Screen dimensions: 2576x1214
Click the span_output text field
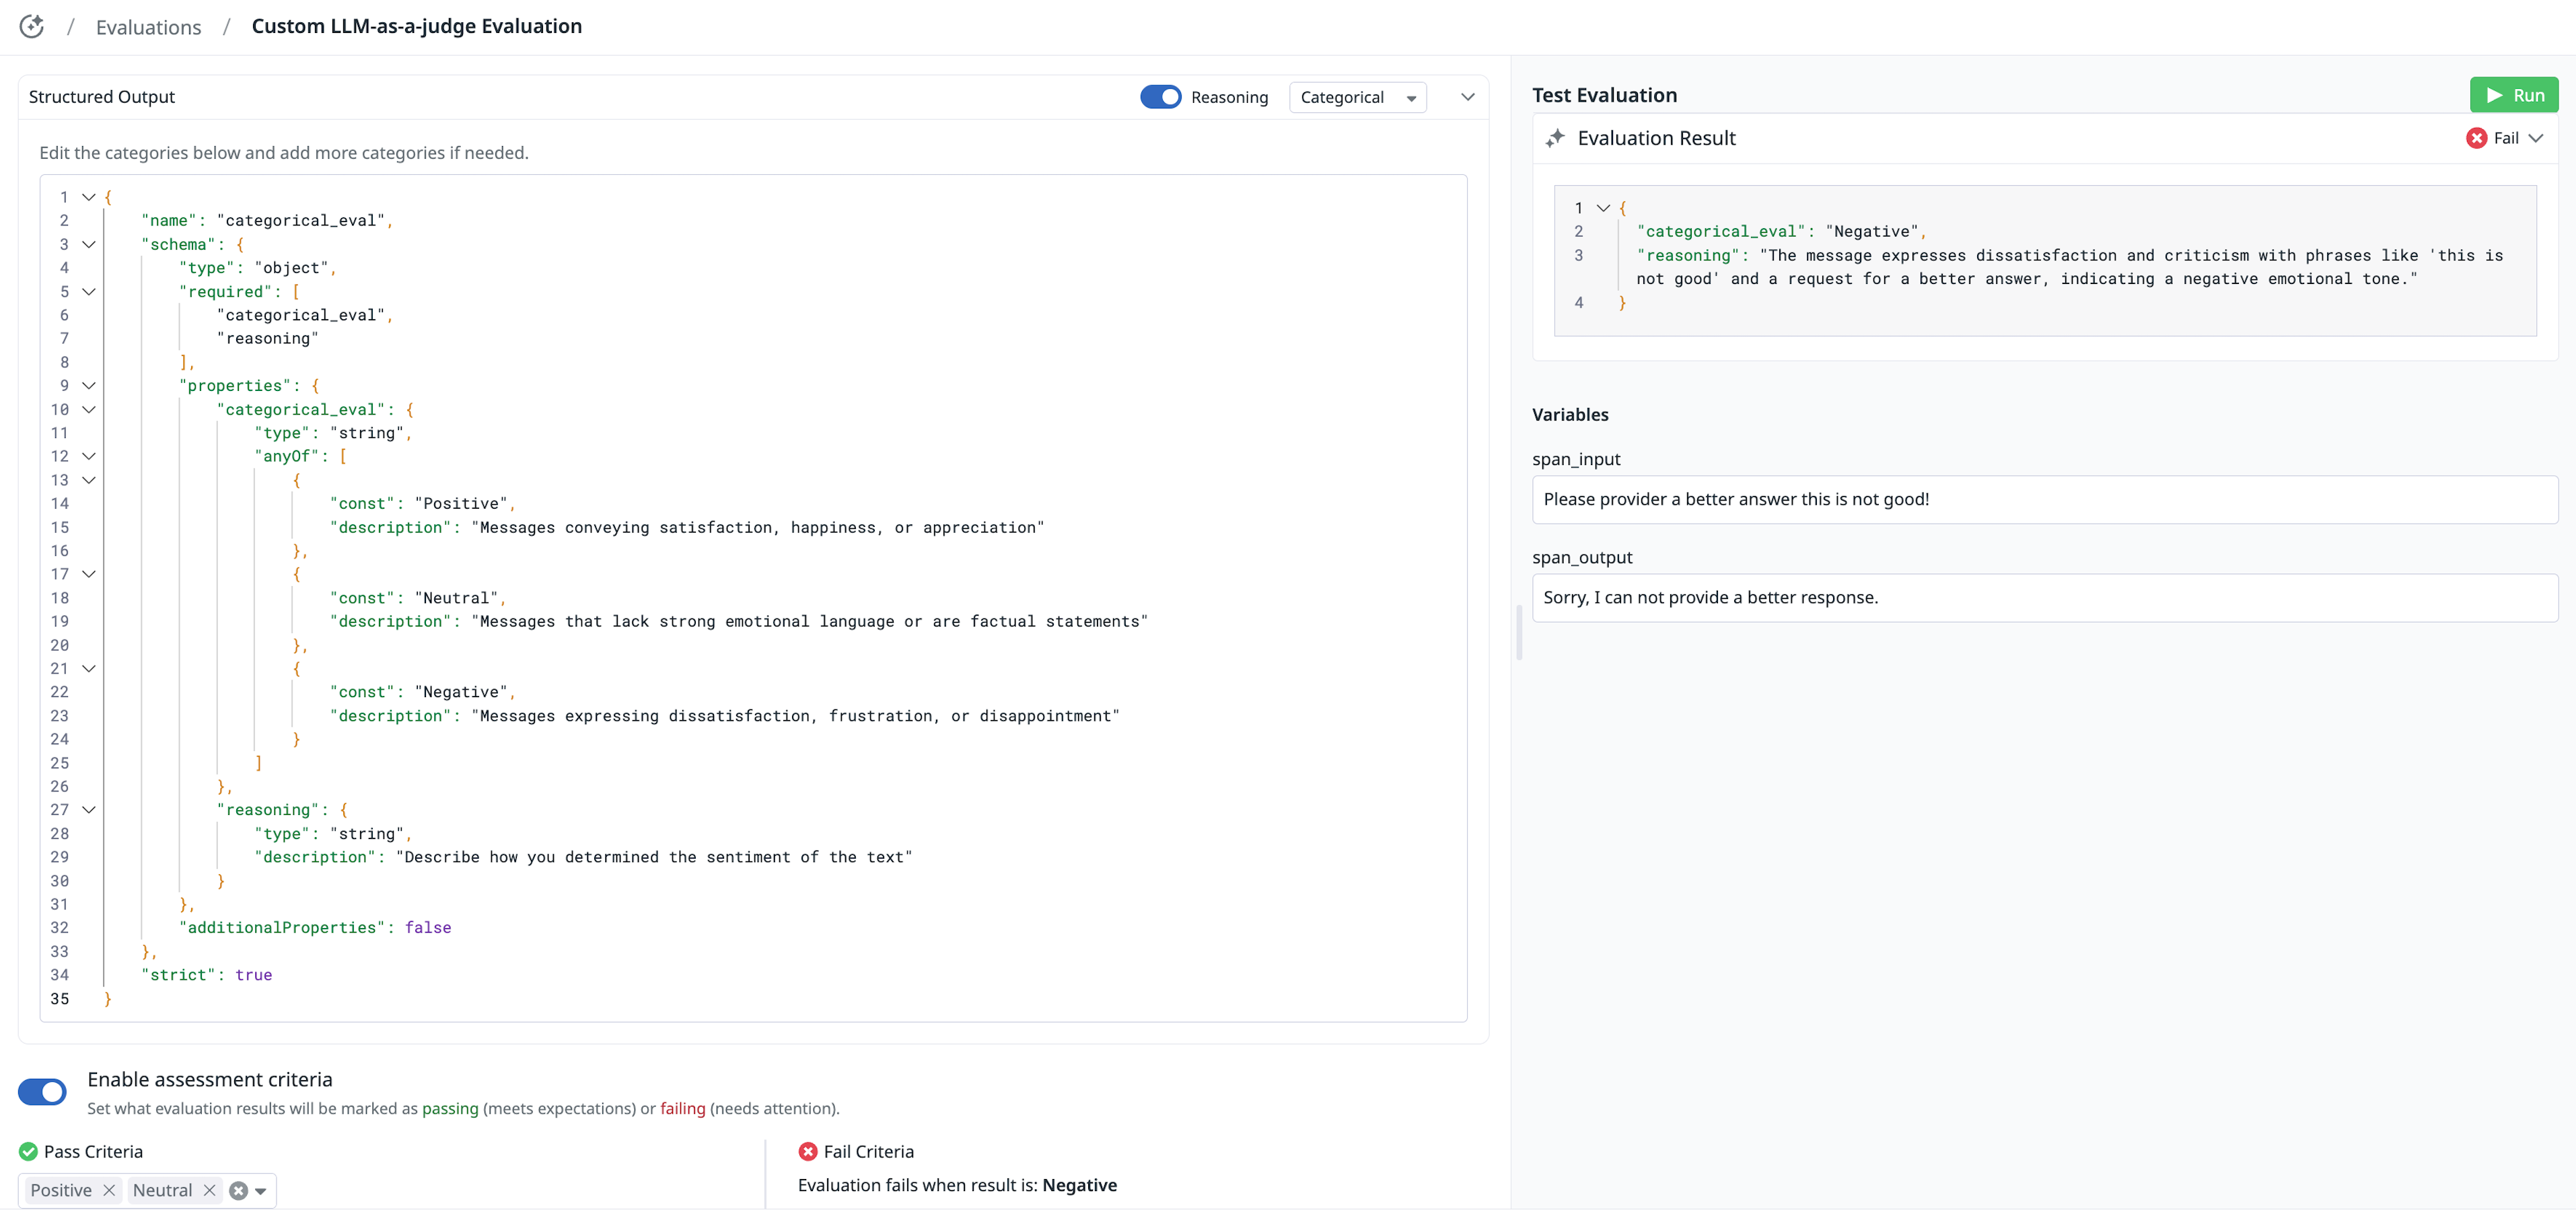click(x=2044, y=597)
